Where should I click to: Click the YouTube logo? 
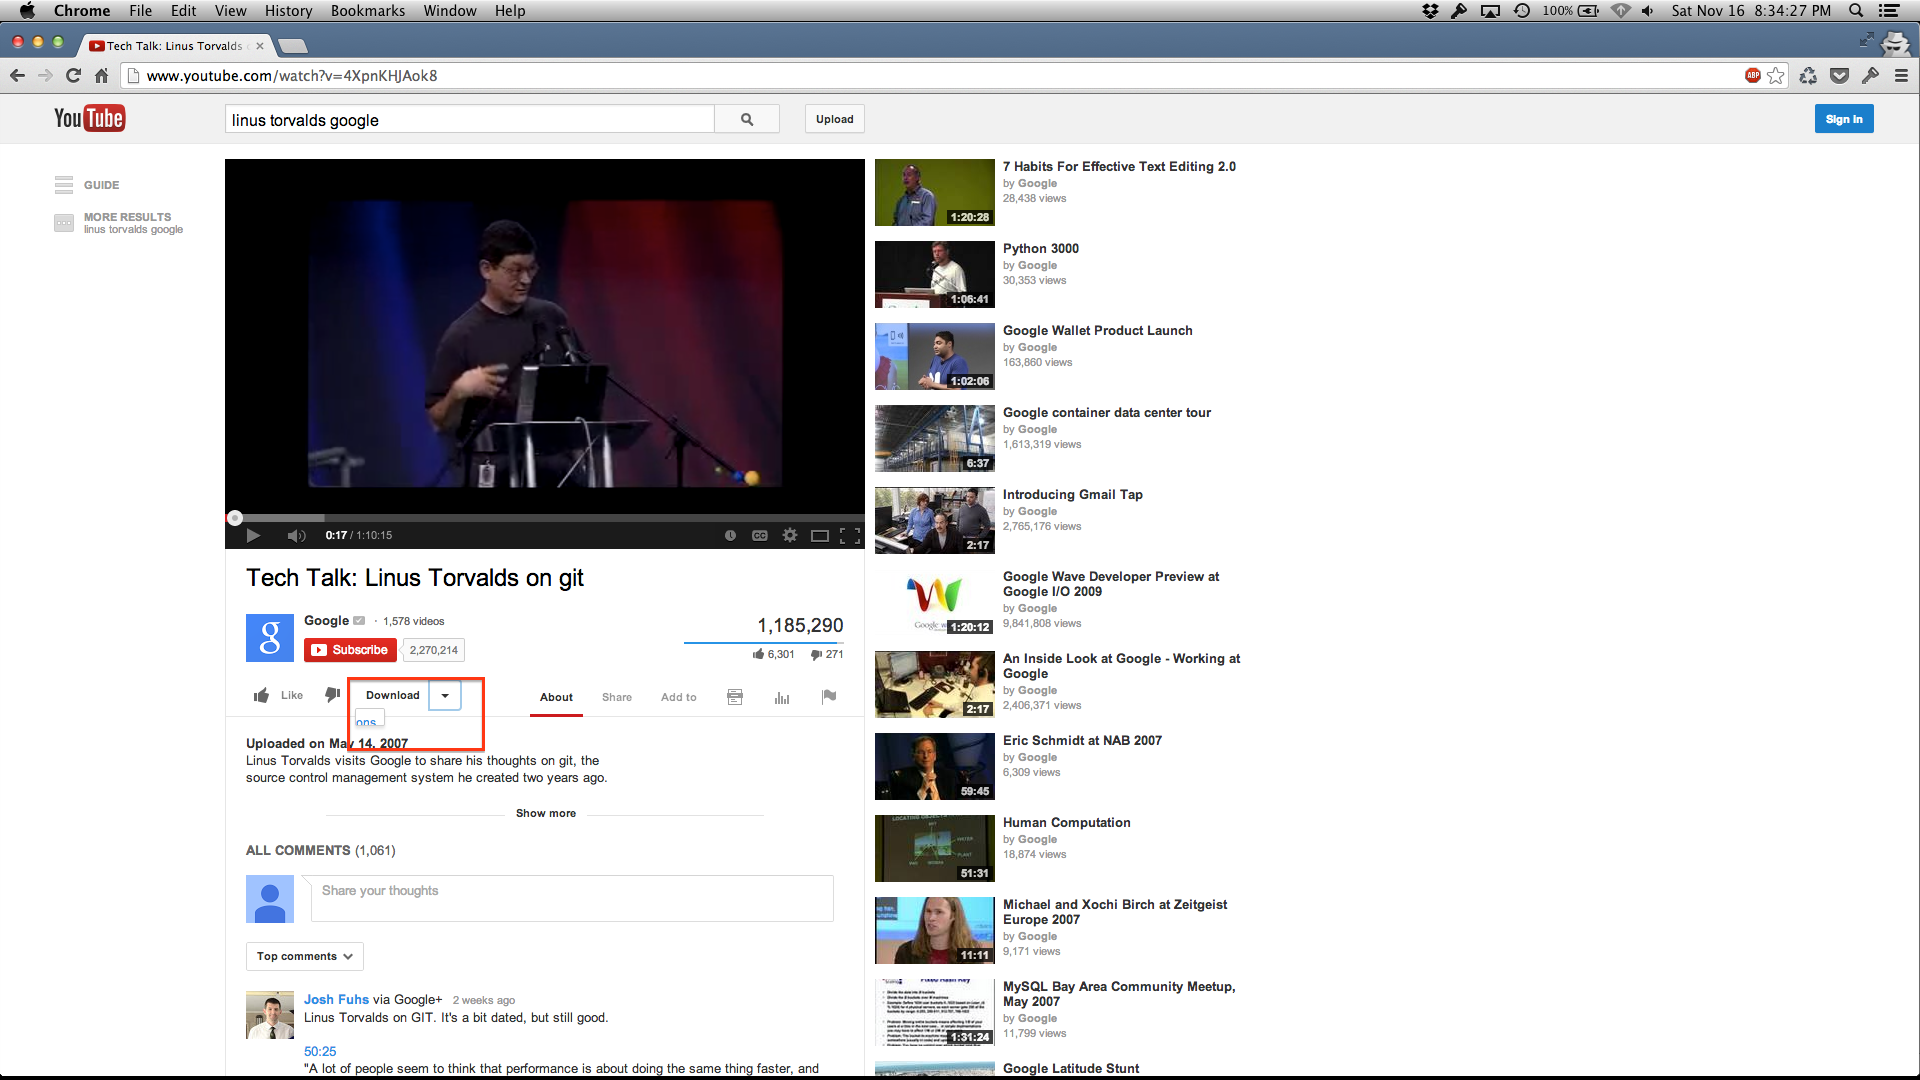click(x=89, y=119)
